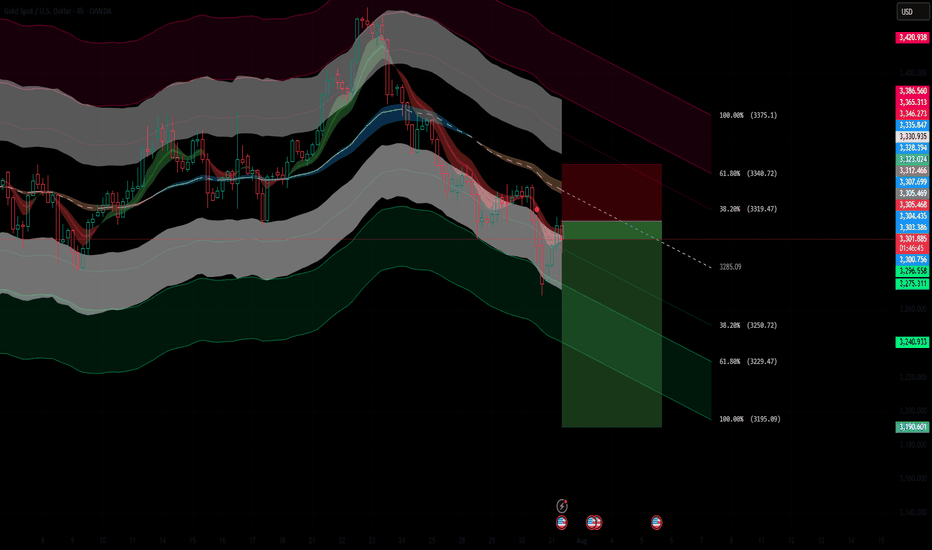This screenshot has width=932, height=550.
Task: Open the US flag economic event near Aug 5
Action: tap(656, 522)
